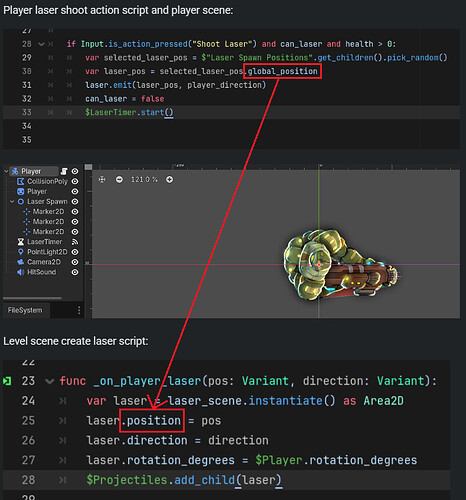Hide the CollisionPoly node with eye icon

click(75, 181)
